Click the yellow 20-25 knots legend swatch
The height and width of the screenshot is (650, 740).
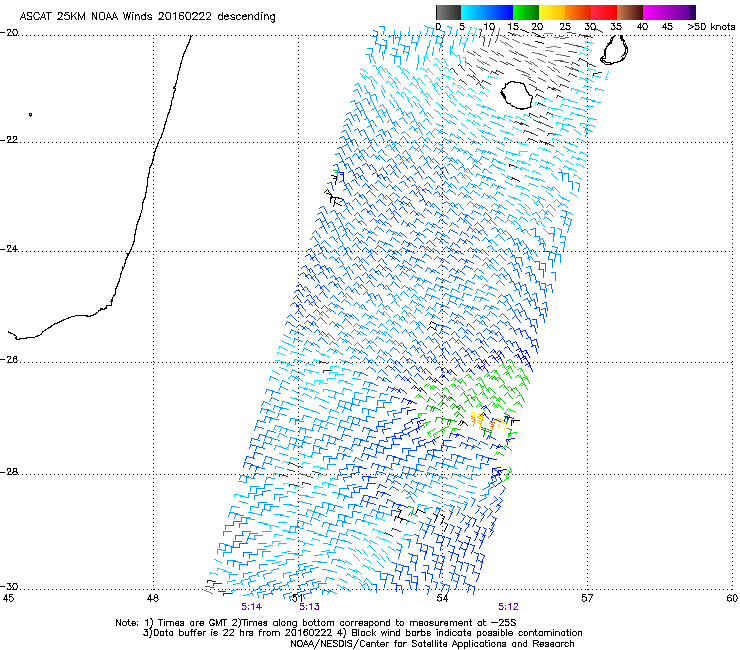(552, 12)
